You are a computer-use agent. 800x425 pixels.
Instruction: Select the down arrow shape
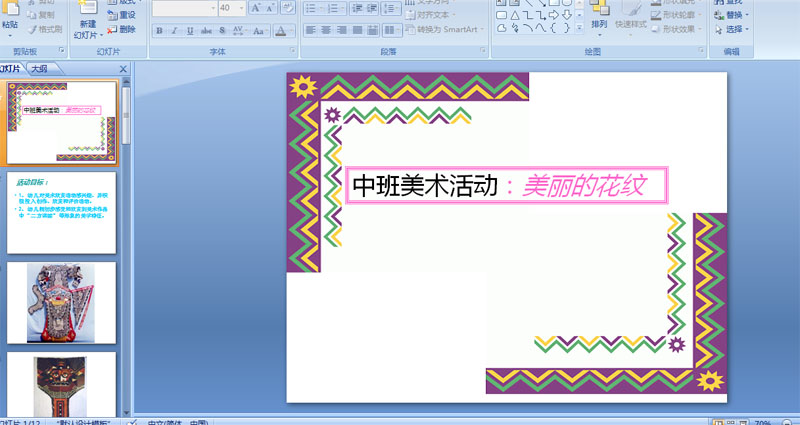[x=567, y=15]
